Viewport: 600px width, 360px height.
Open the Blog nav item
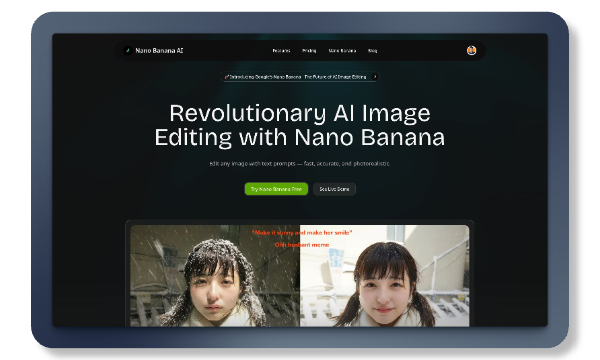[x=373, y=50]
